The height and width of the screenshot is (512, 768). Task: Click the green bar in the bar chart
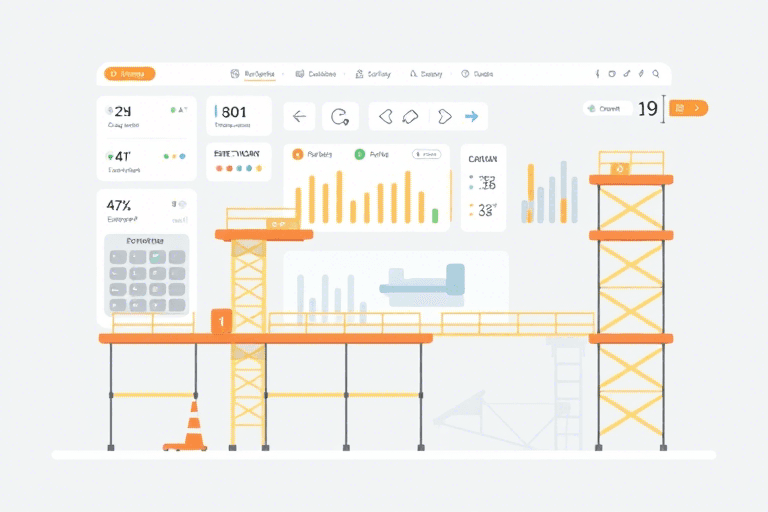[x=435, y=215]
